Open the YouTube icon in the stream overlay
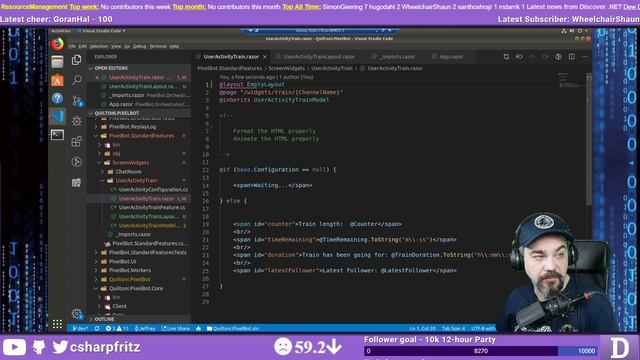 click(x=14, y=347)
